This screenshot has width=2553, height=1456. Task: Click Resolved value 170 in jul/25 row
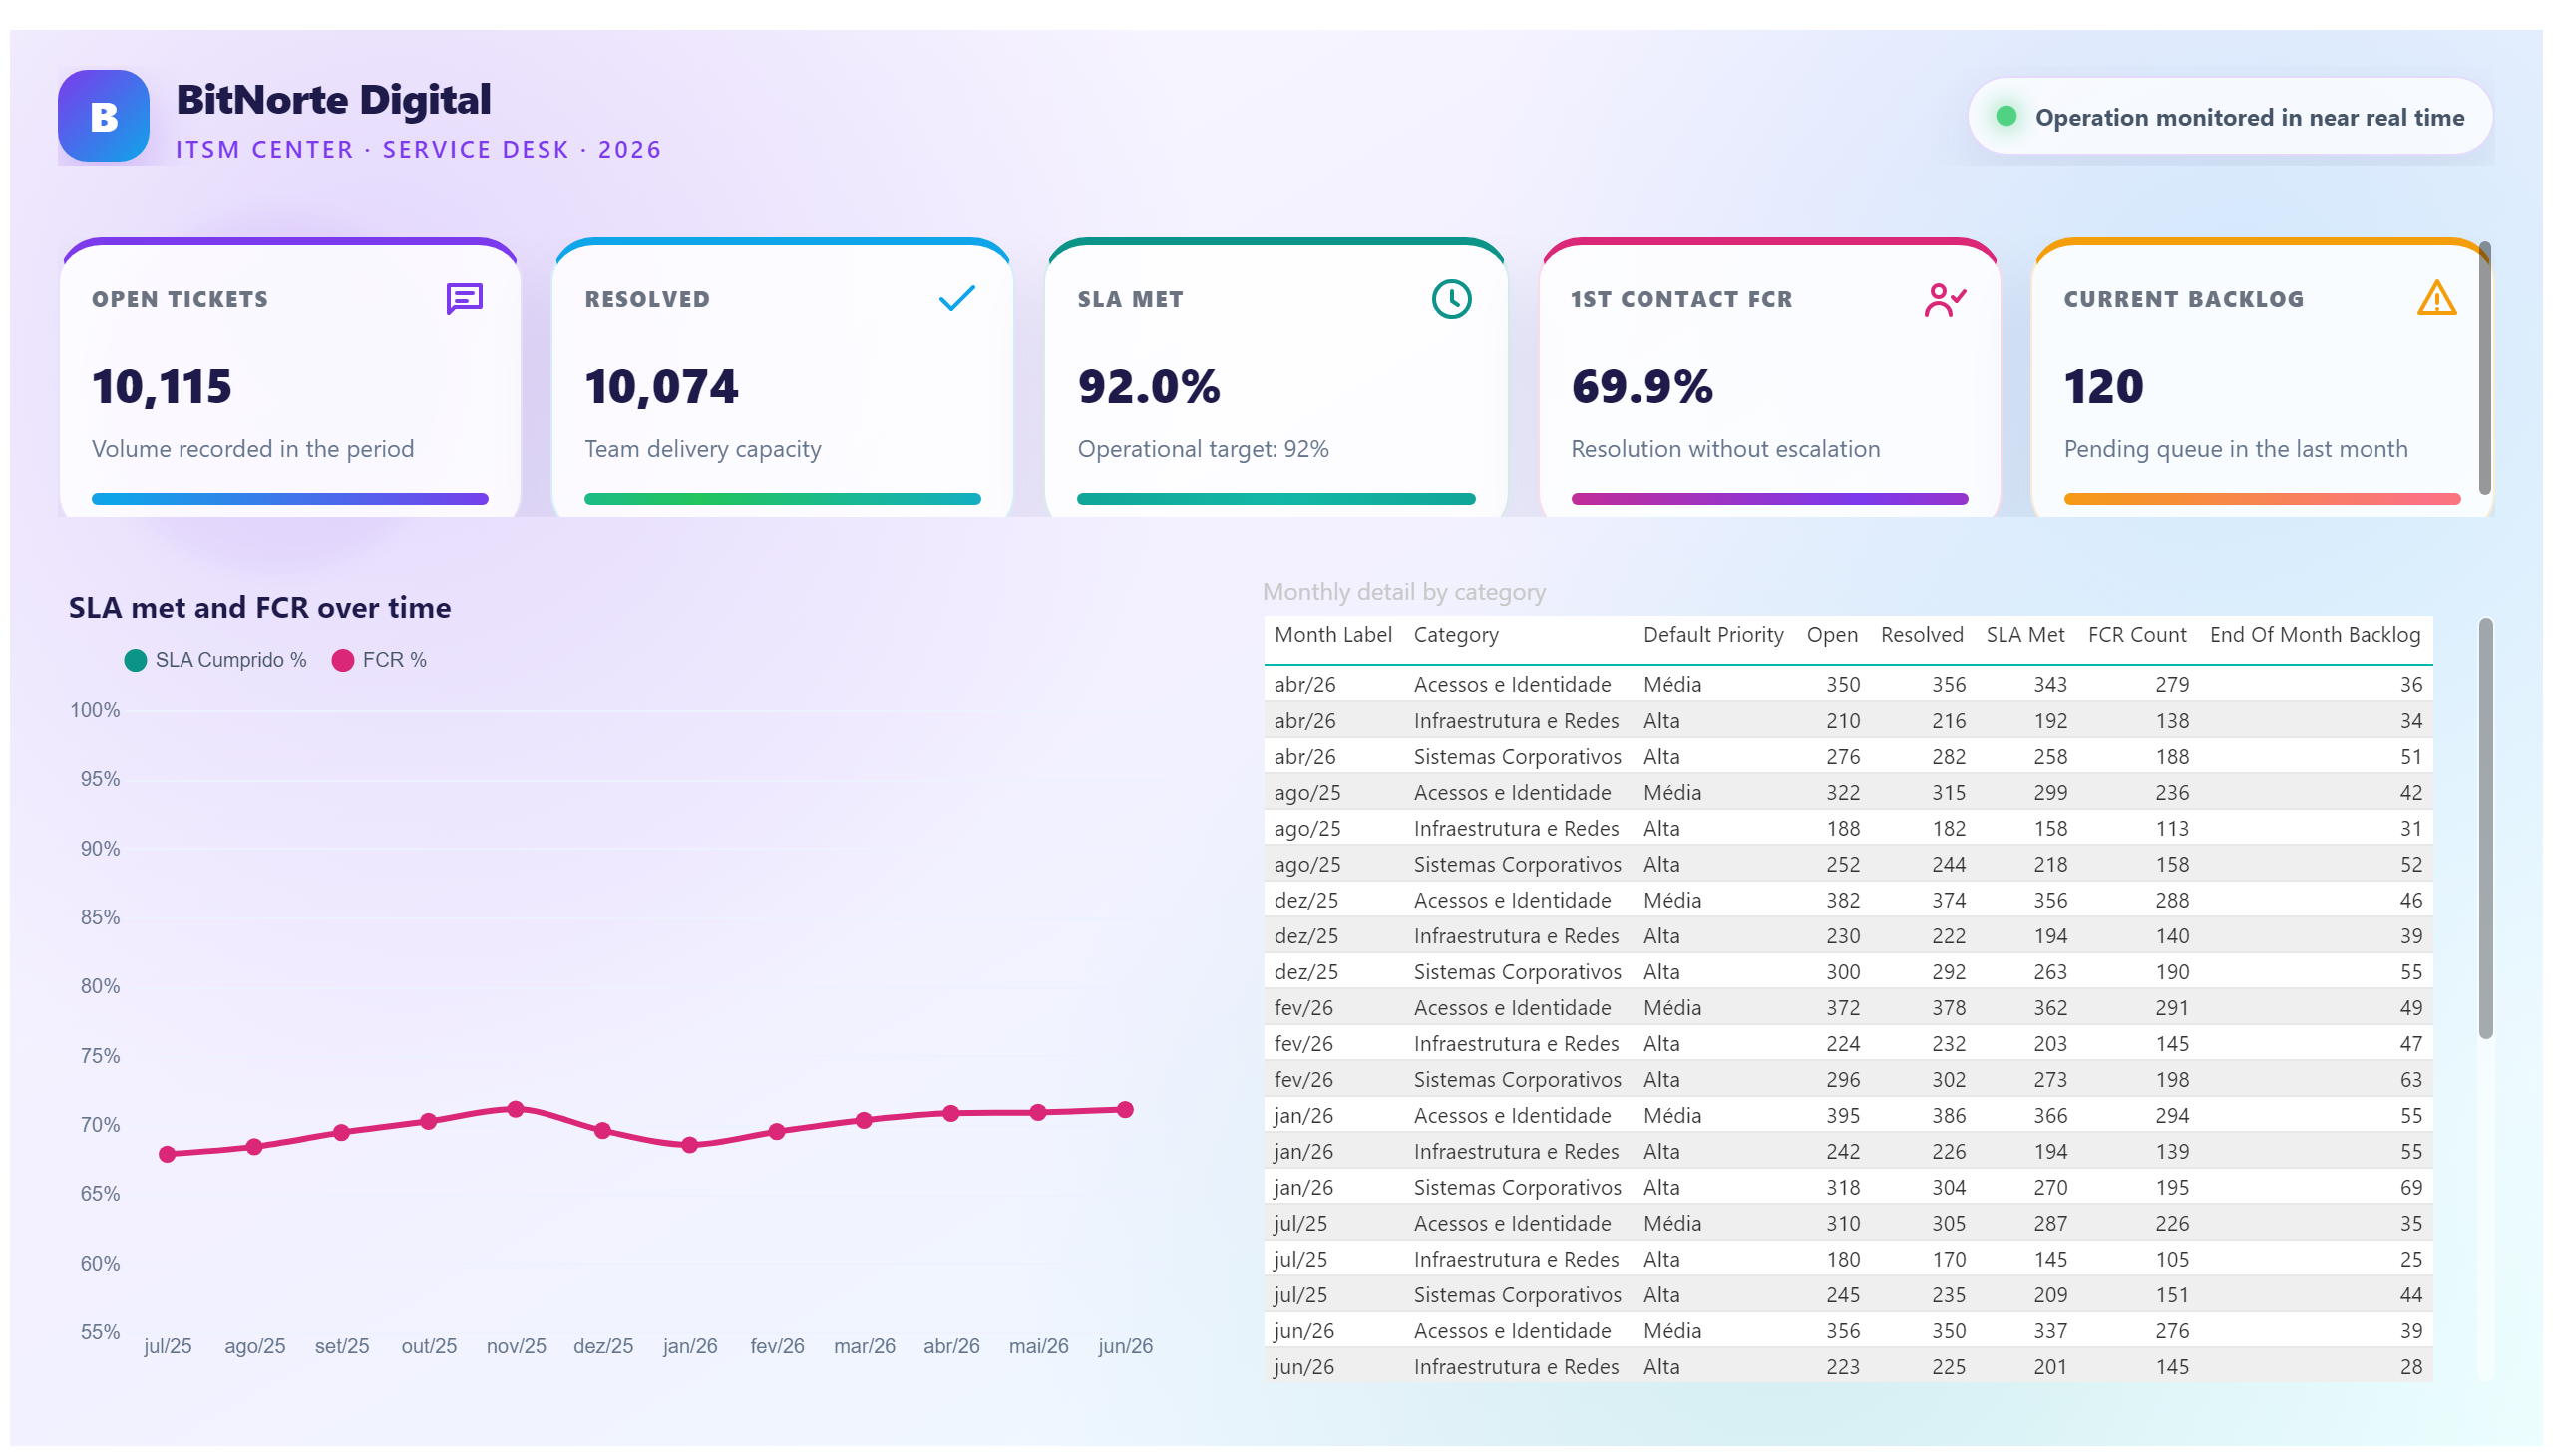pyautogui.click(x=1947, y=1259)
